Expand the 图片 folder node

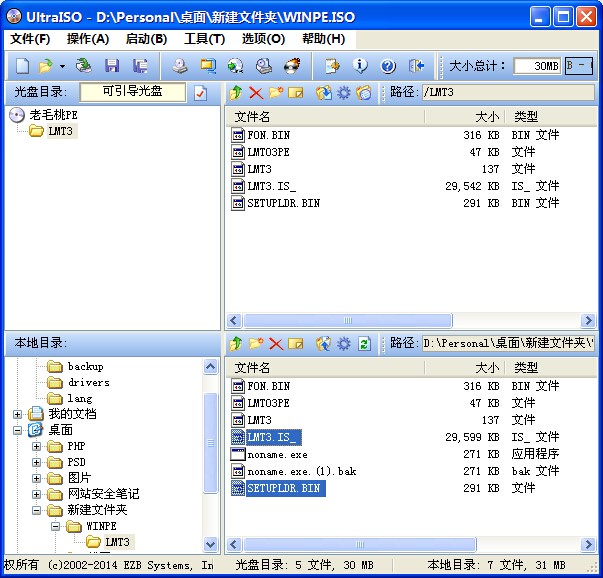37,478
